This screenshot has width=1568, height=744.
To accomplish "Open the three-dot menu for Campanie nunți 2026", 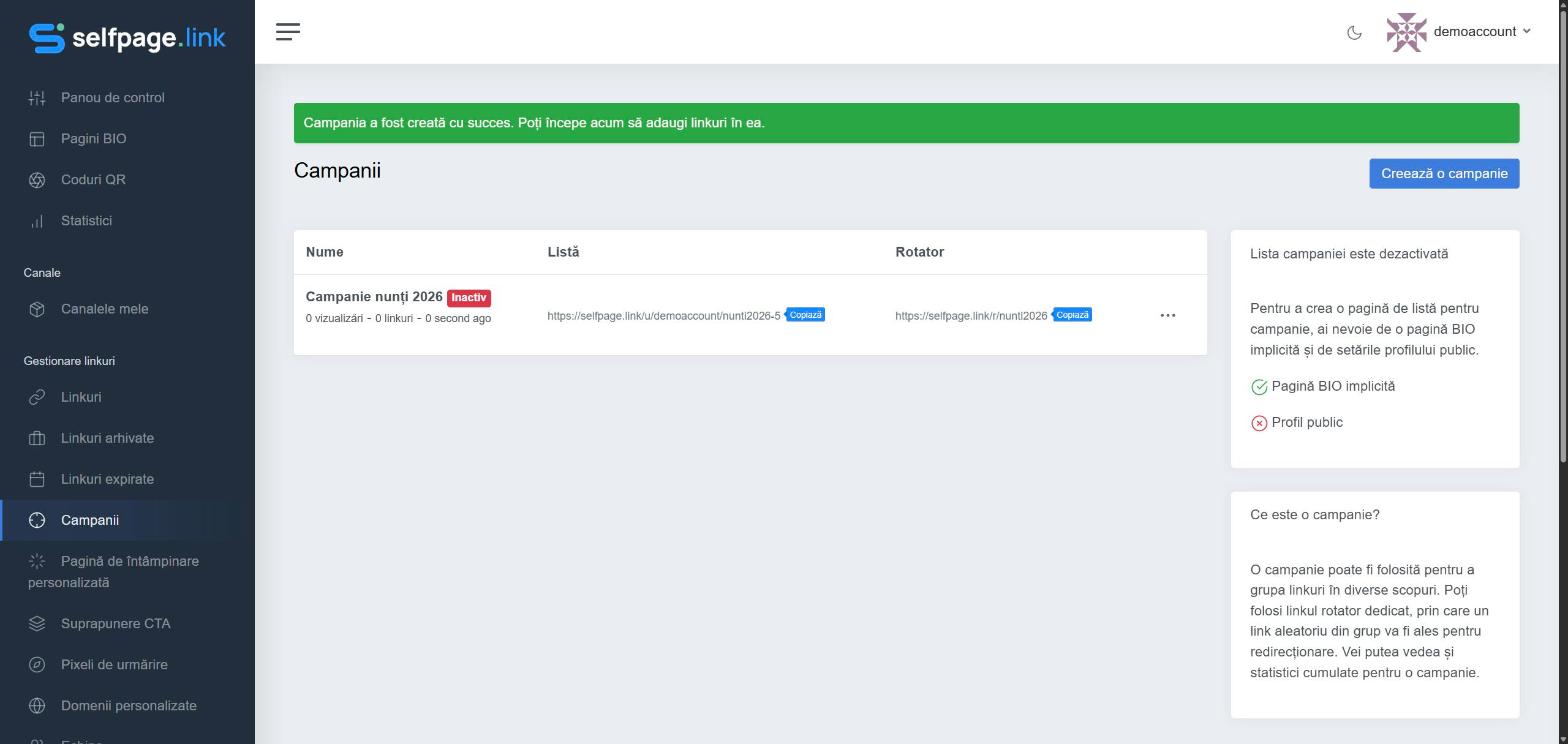I will pyautogui.click(x=1167, y=315).
